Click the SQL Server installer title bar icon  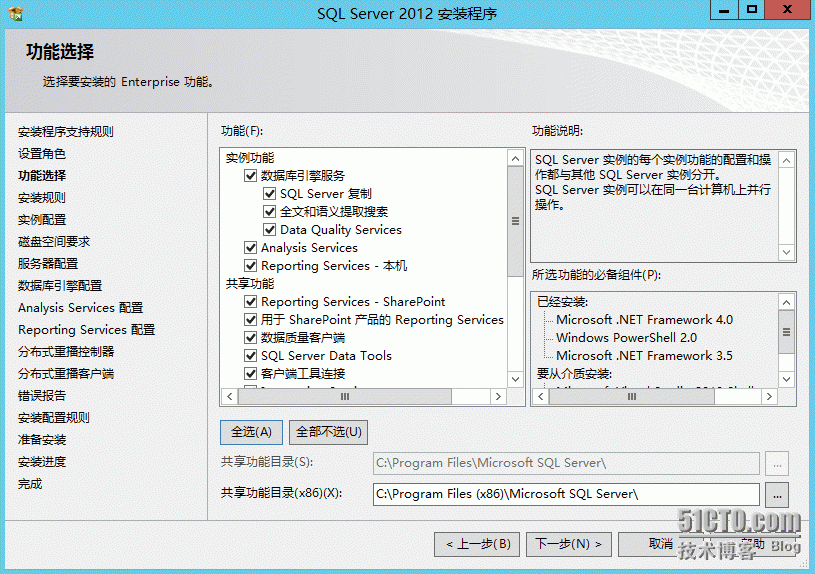16,13
